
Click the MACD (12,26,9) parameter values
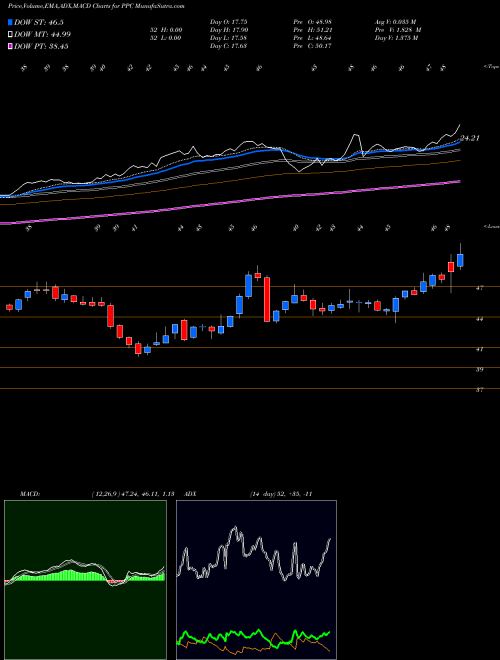[x=133, y=494]
